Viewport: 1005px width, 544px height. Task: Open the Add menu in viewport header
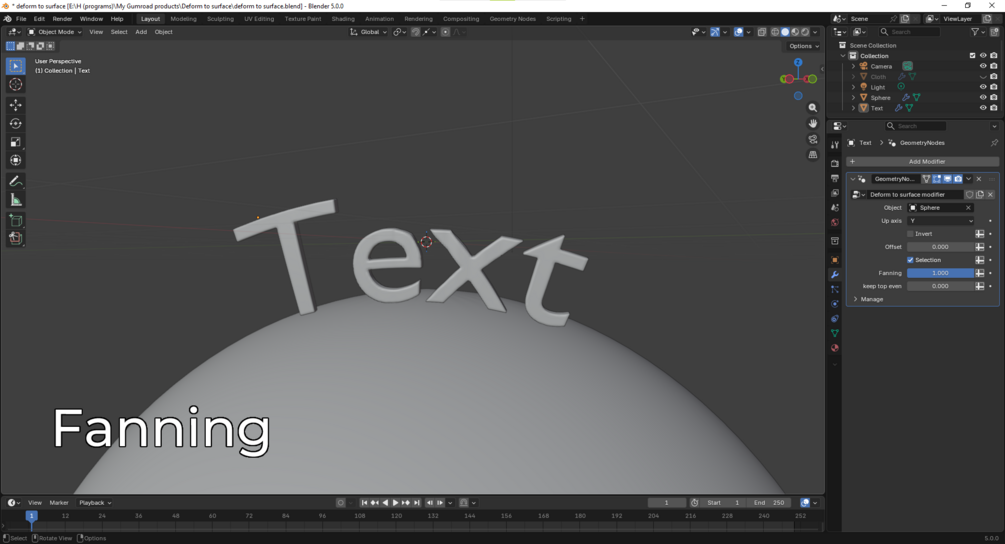coord(141,32)
